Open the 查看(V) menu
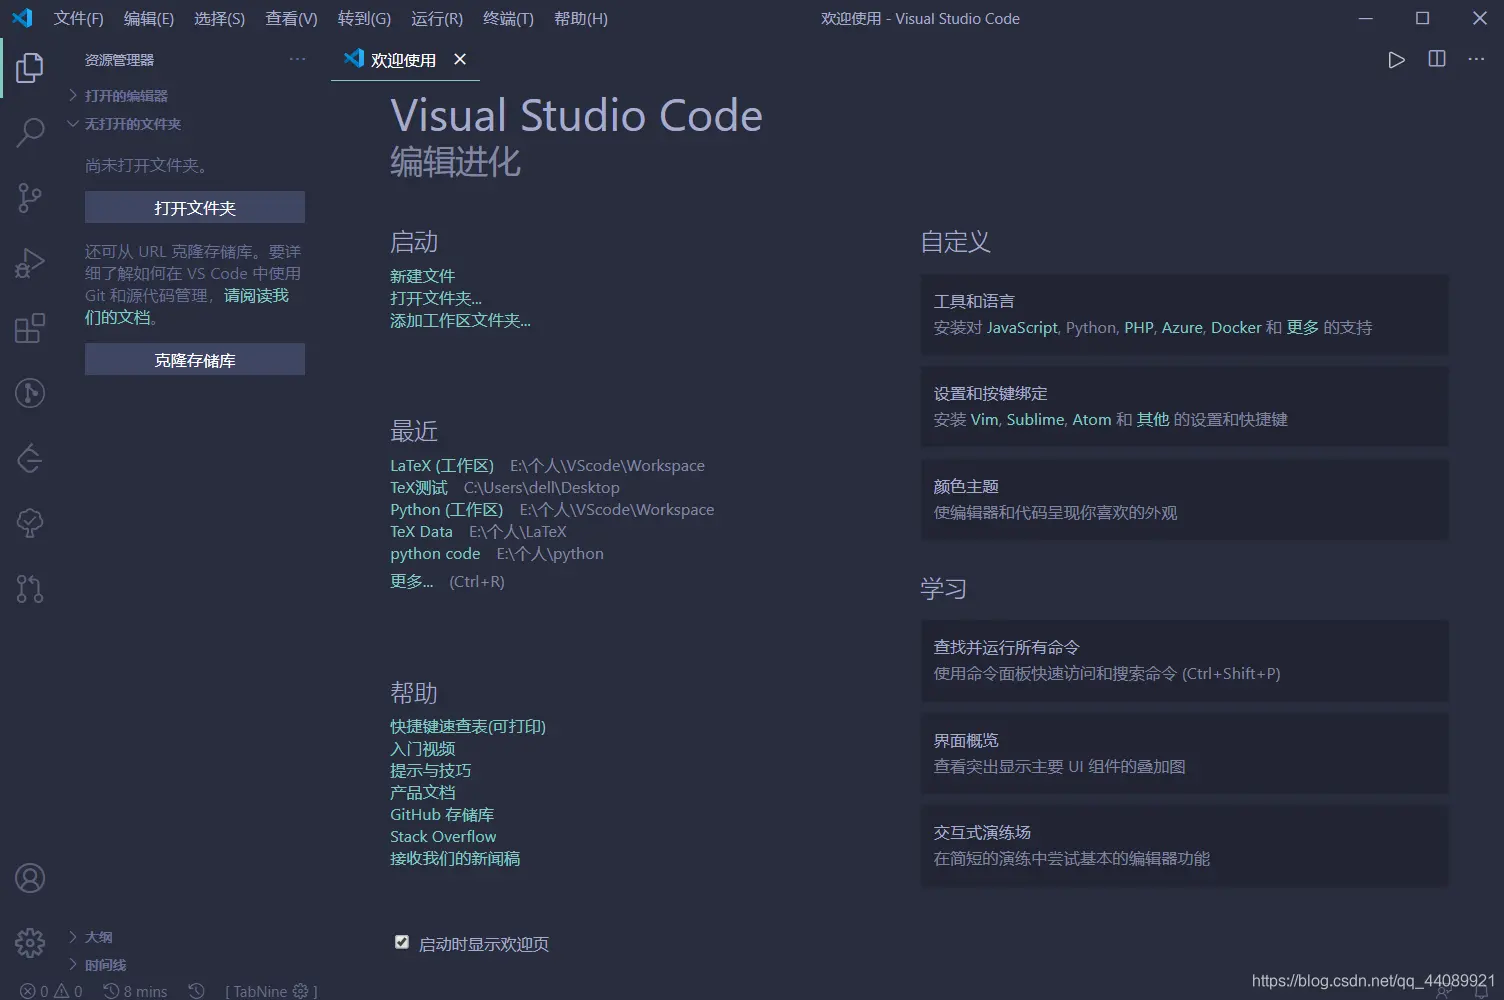This screenshot has width=1504, height=1000. pos(291,18)
